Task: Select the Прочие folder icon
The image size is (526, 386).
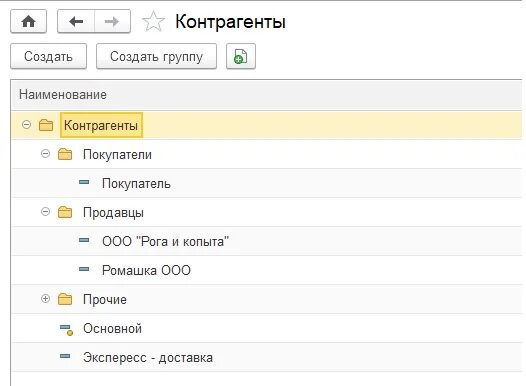Action: (65, 299)
